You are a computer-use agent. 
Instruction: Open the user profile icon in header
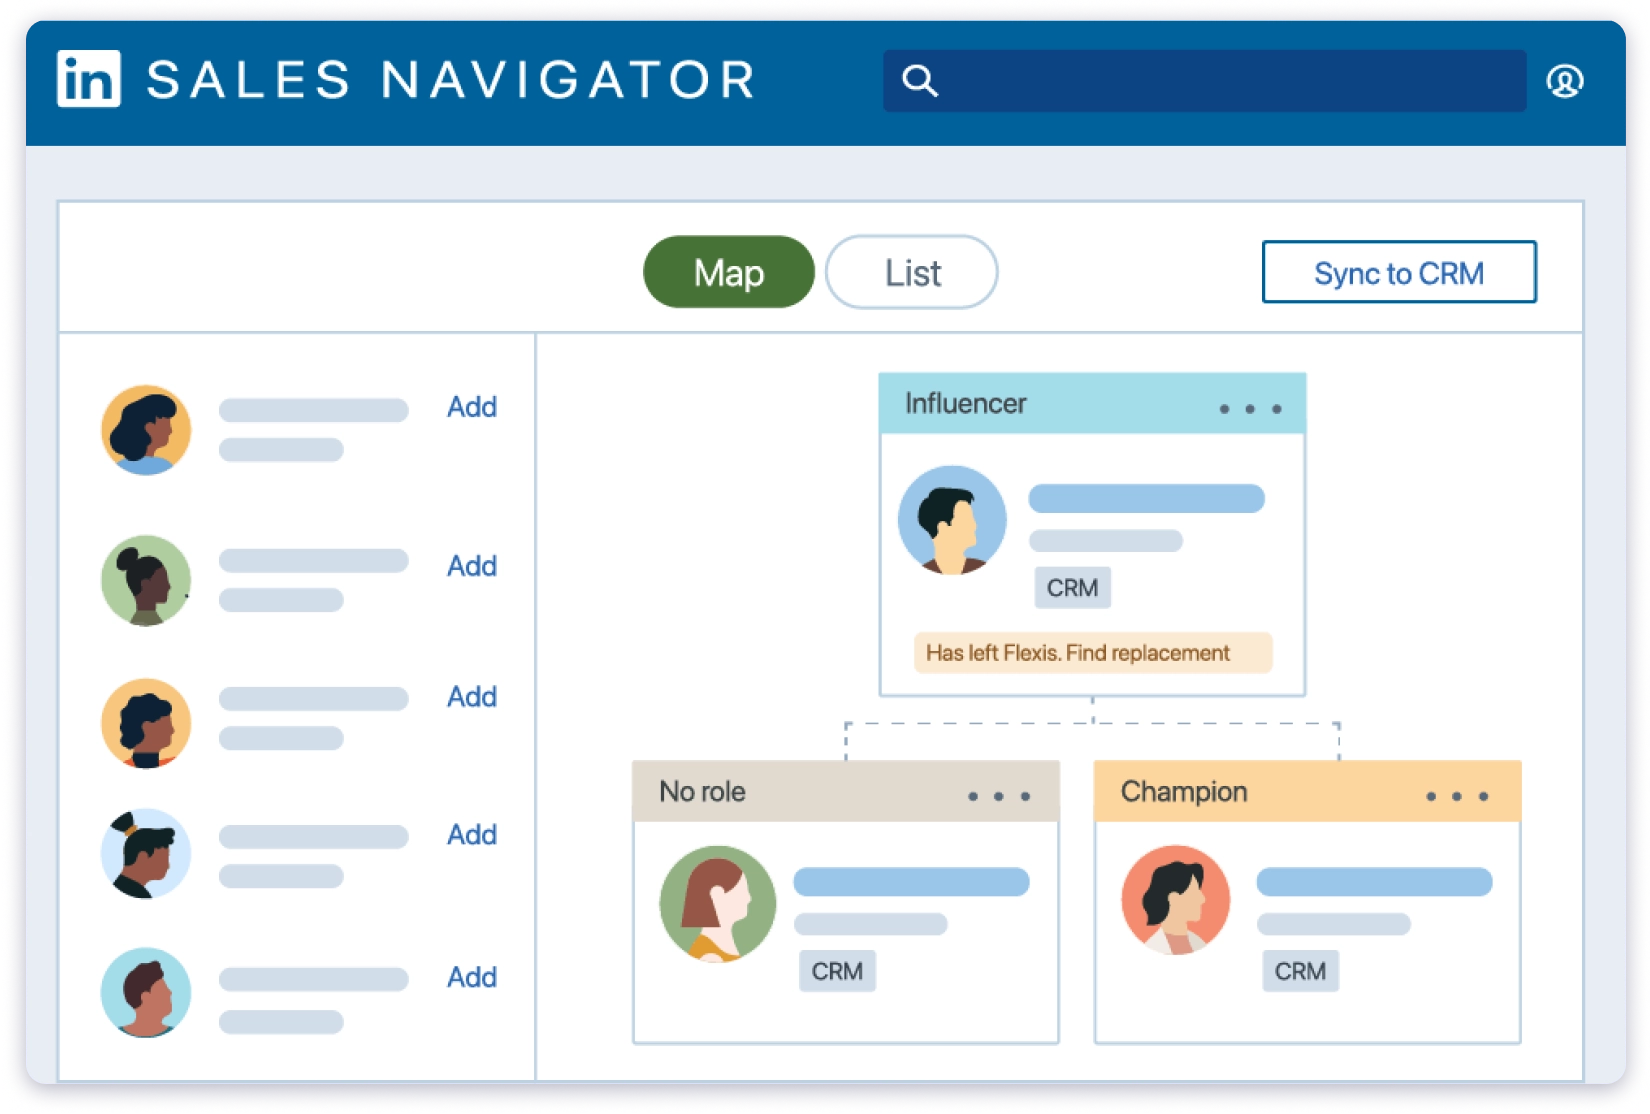1564,81
